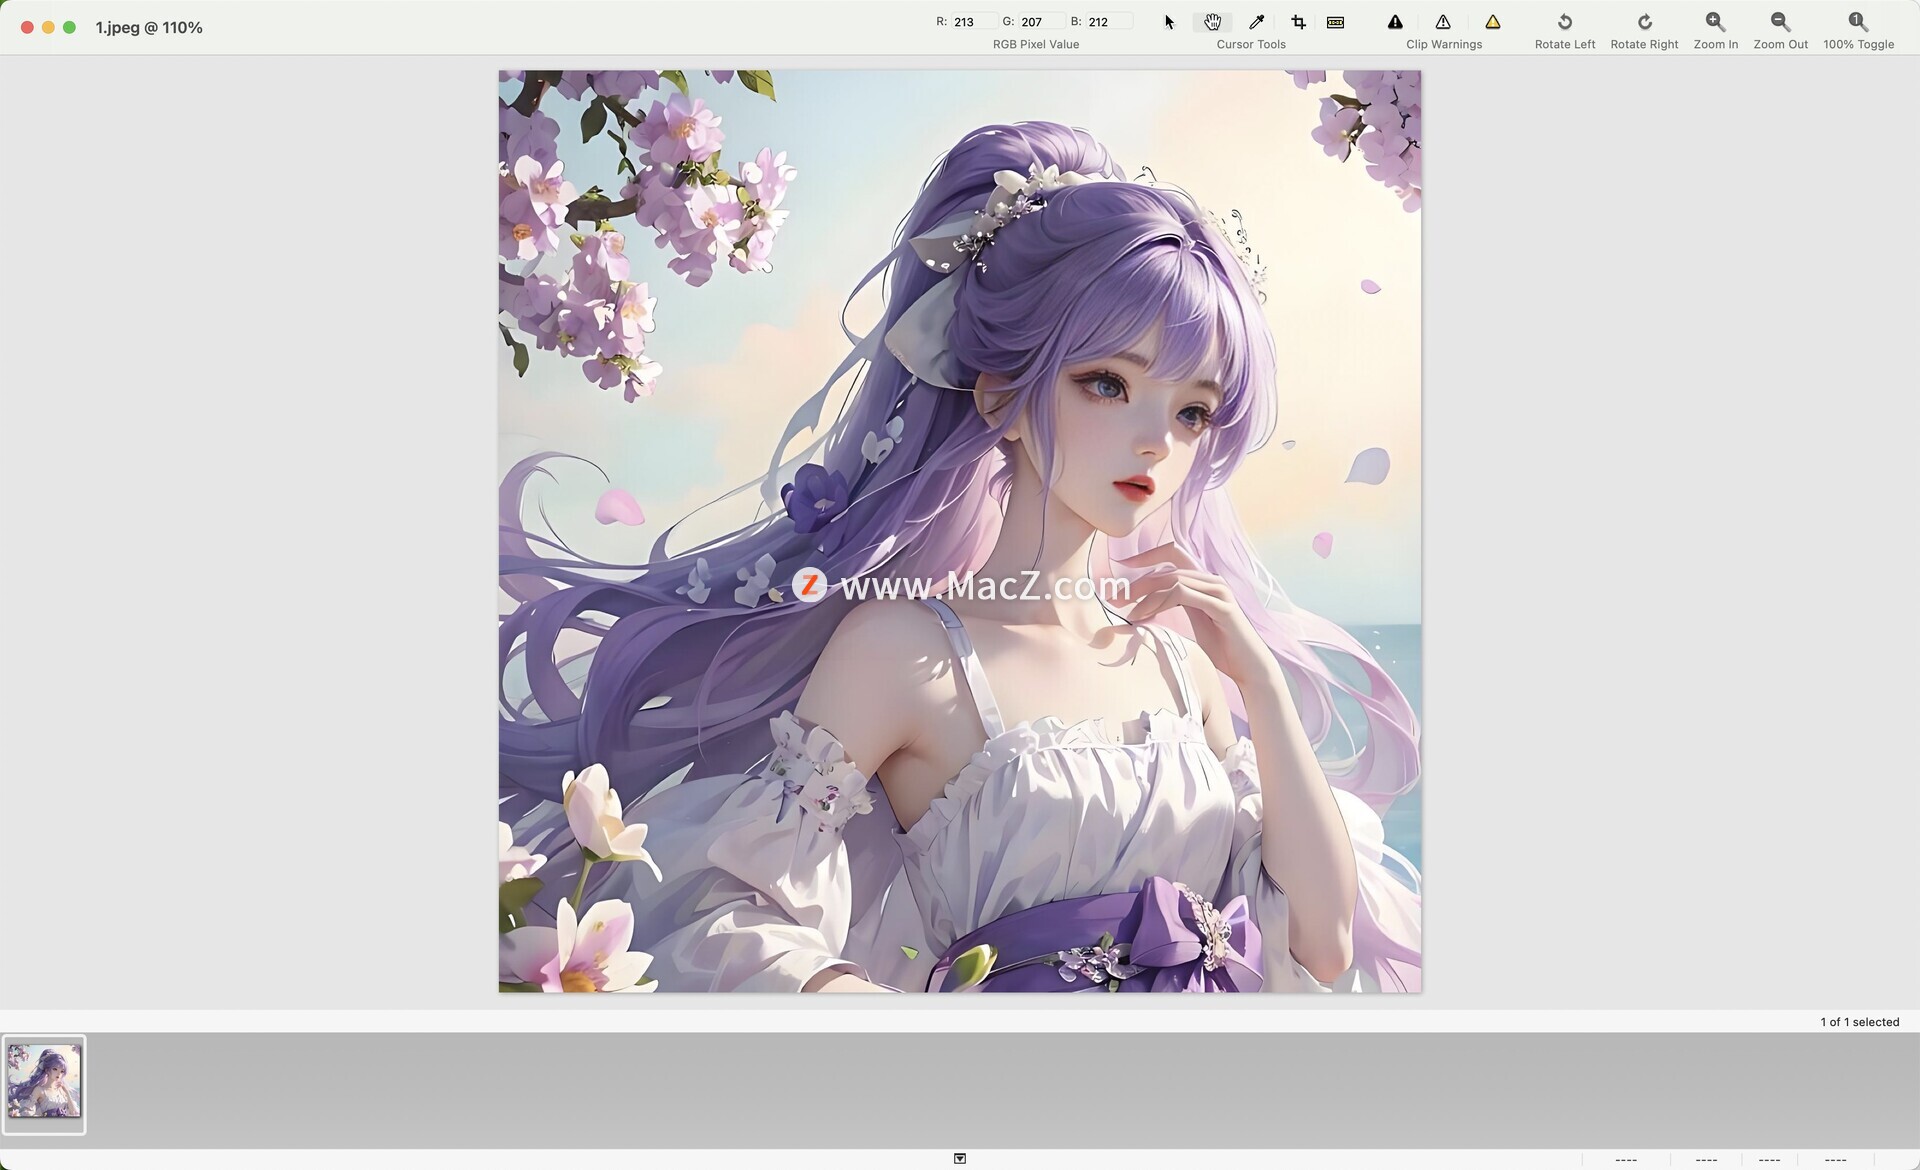
Task: Expand the bottom panel disclosure arrow
Action: click(x=960, y=1159)
